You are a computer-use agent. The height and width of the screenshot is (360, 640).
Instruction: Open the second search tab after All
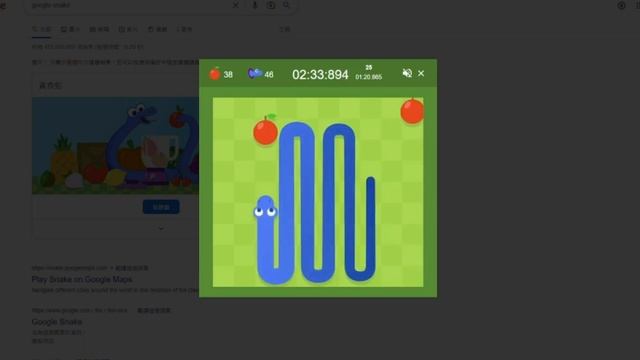pyautogui.click(x=70, y=29)
